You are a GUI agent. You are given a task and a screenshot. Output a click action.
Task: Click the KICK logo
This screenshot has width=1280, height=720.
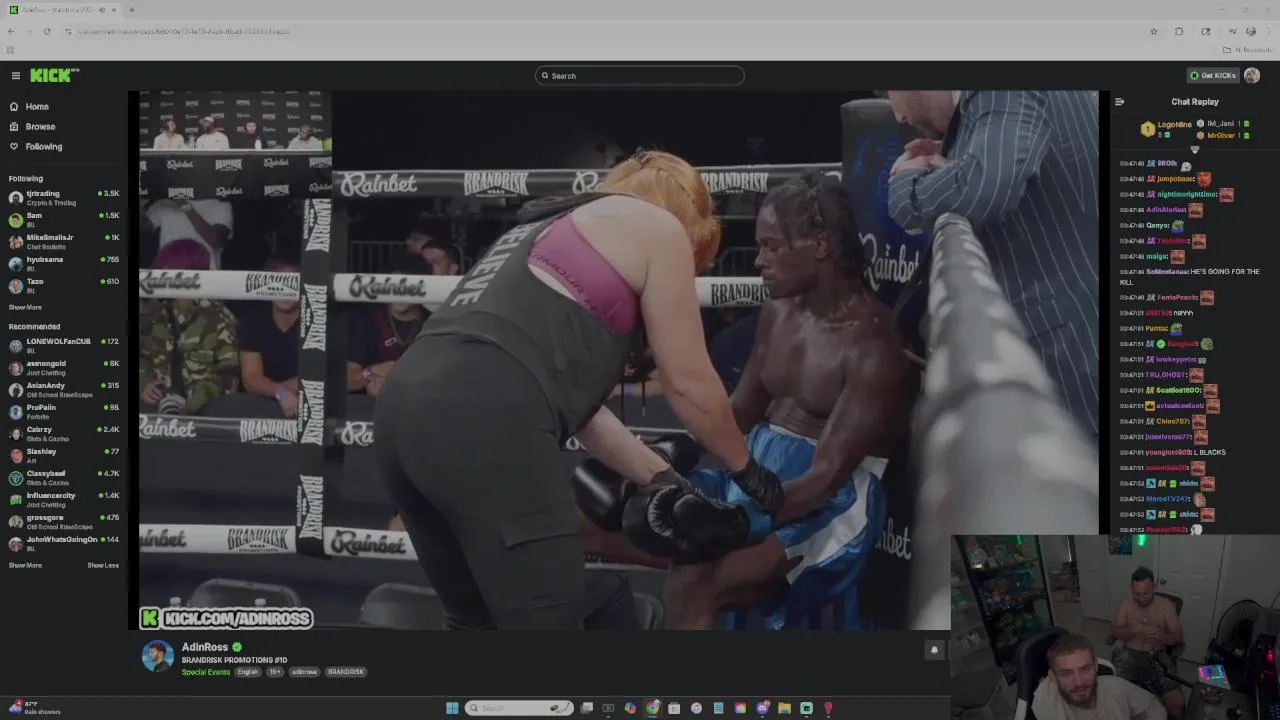pos(54,75)
